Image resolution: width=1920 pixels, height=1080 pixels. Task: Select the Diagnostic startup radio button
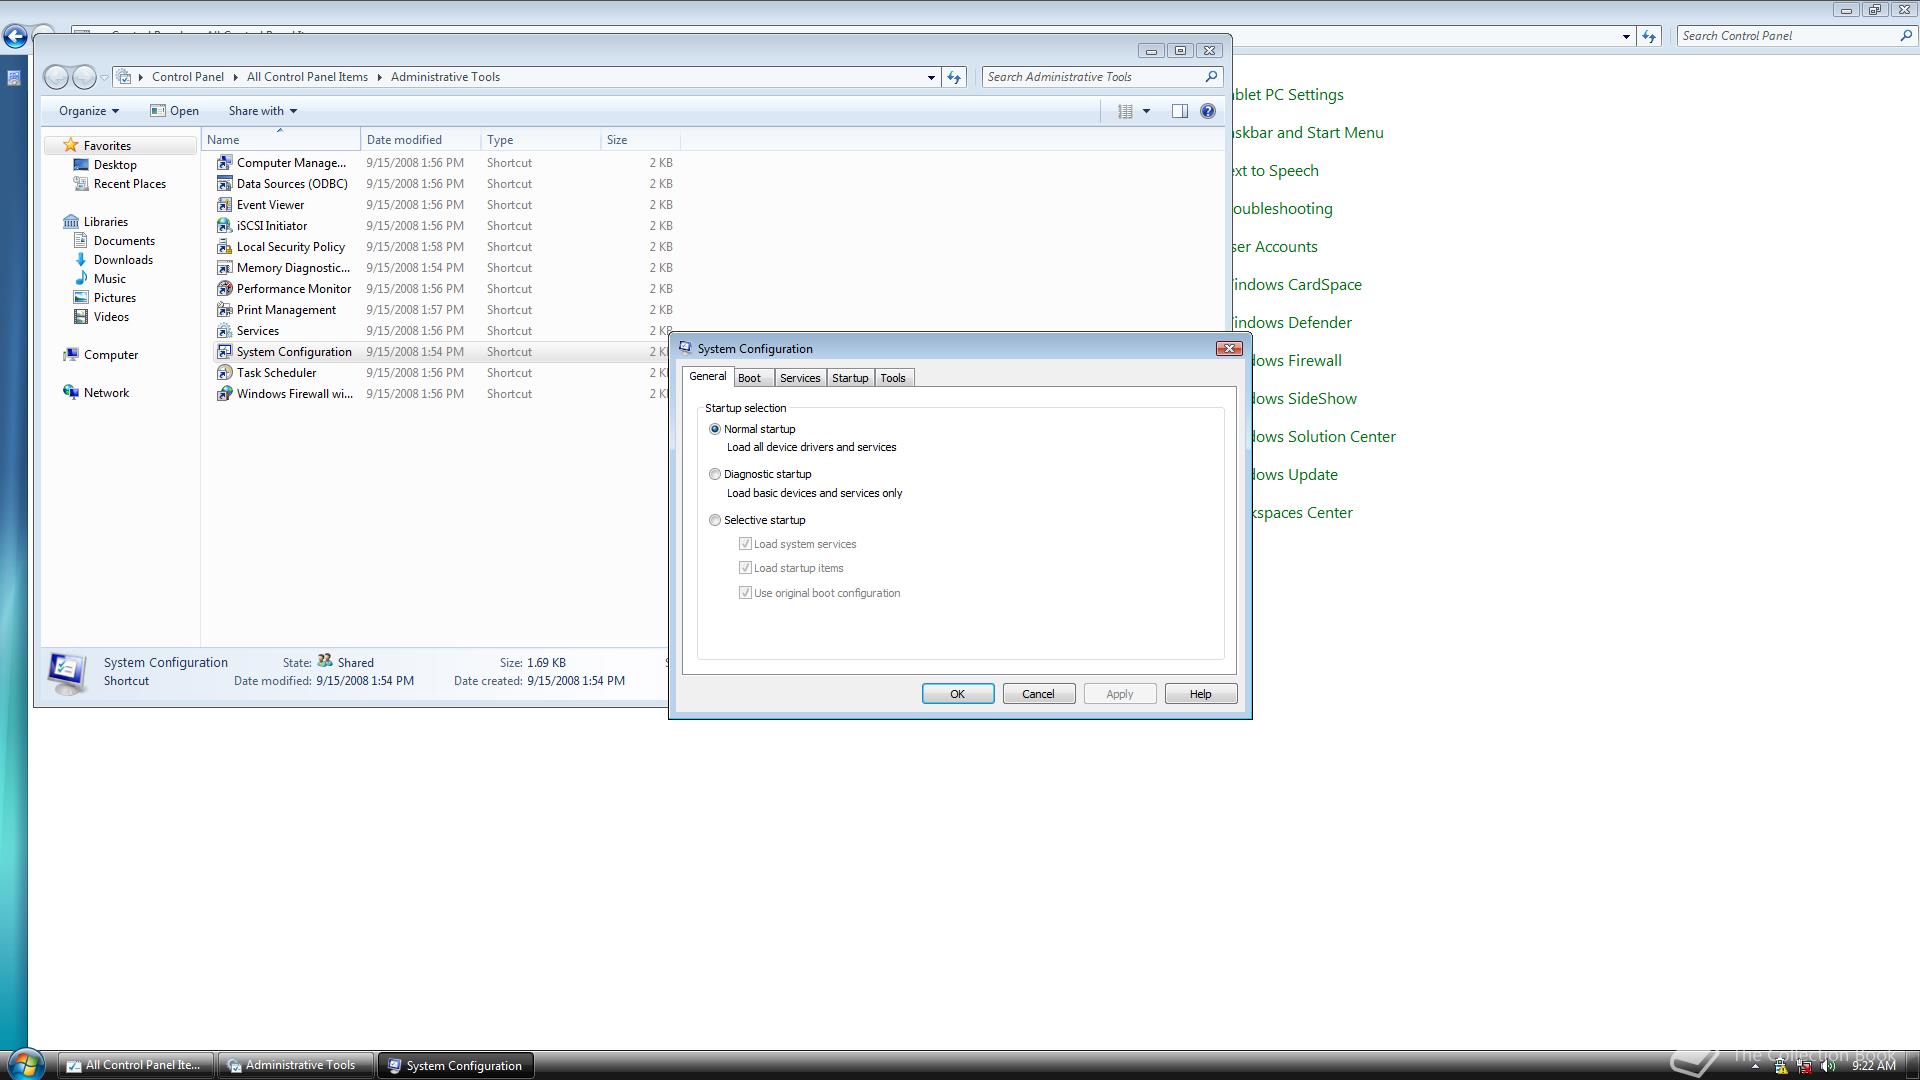(x=715, y=474)
